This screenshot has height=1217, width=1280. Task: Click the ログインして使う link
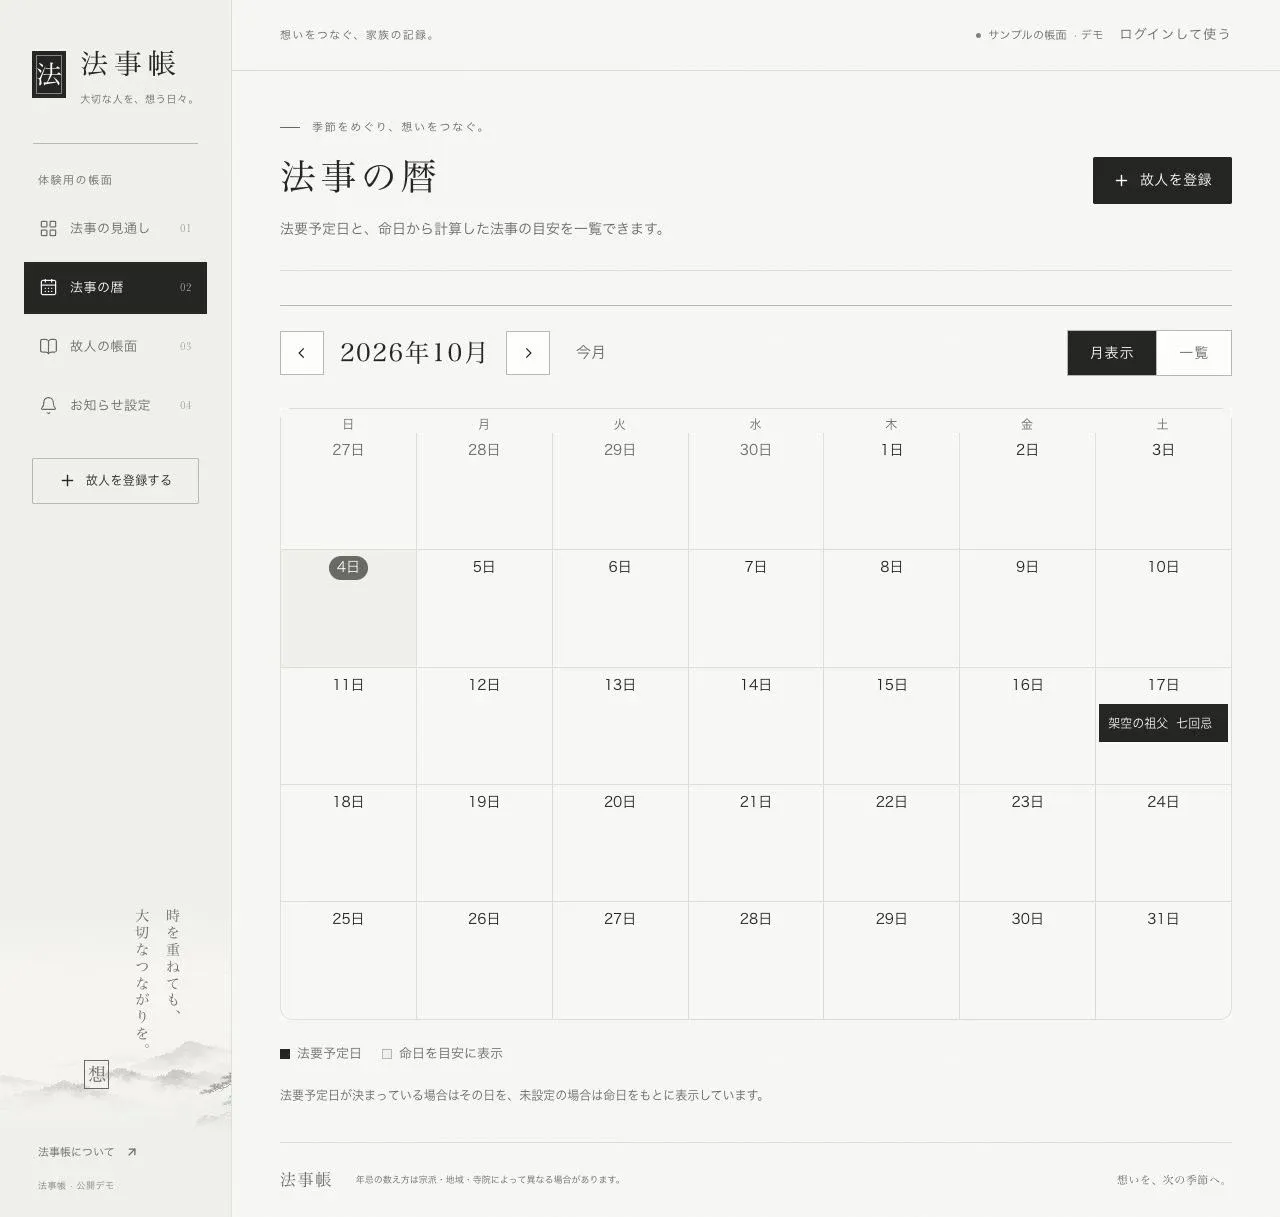pos(1175,34)
